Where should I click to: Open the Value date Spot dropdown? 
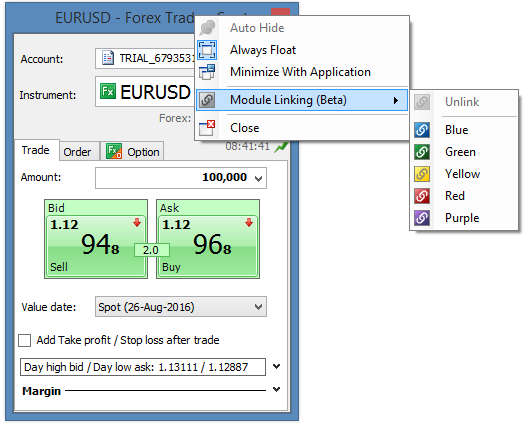(x=181, y=307)
